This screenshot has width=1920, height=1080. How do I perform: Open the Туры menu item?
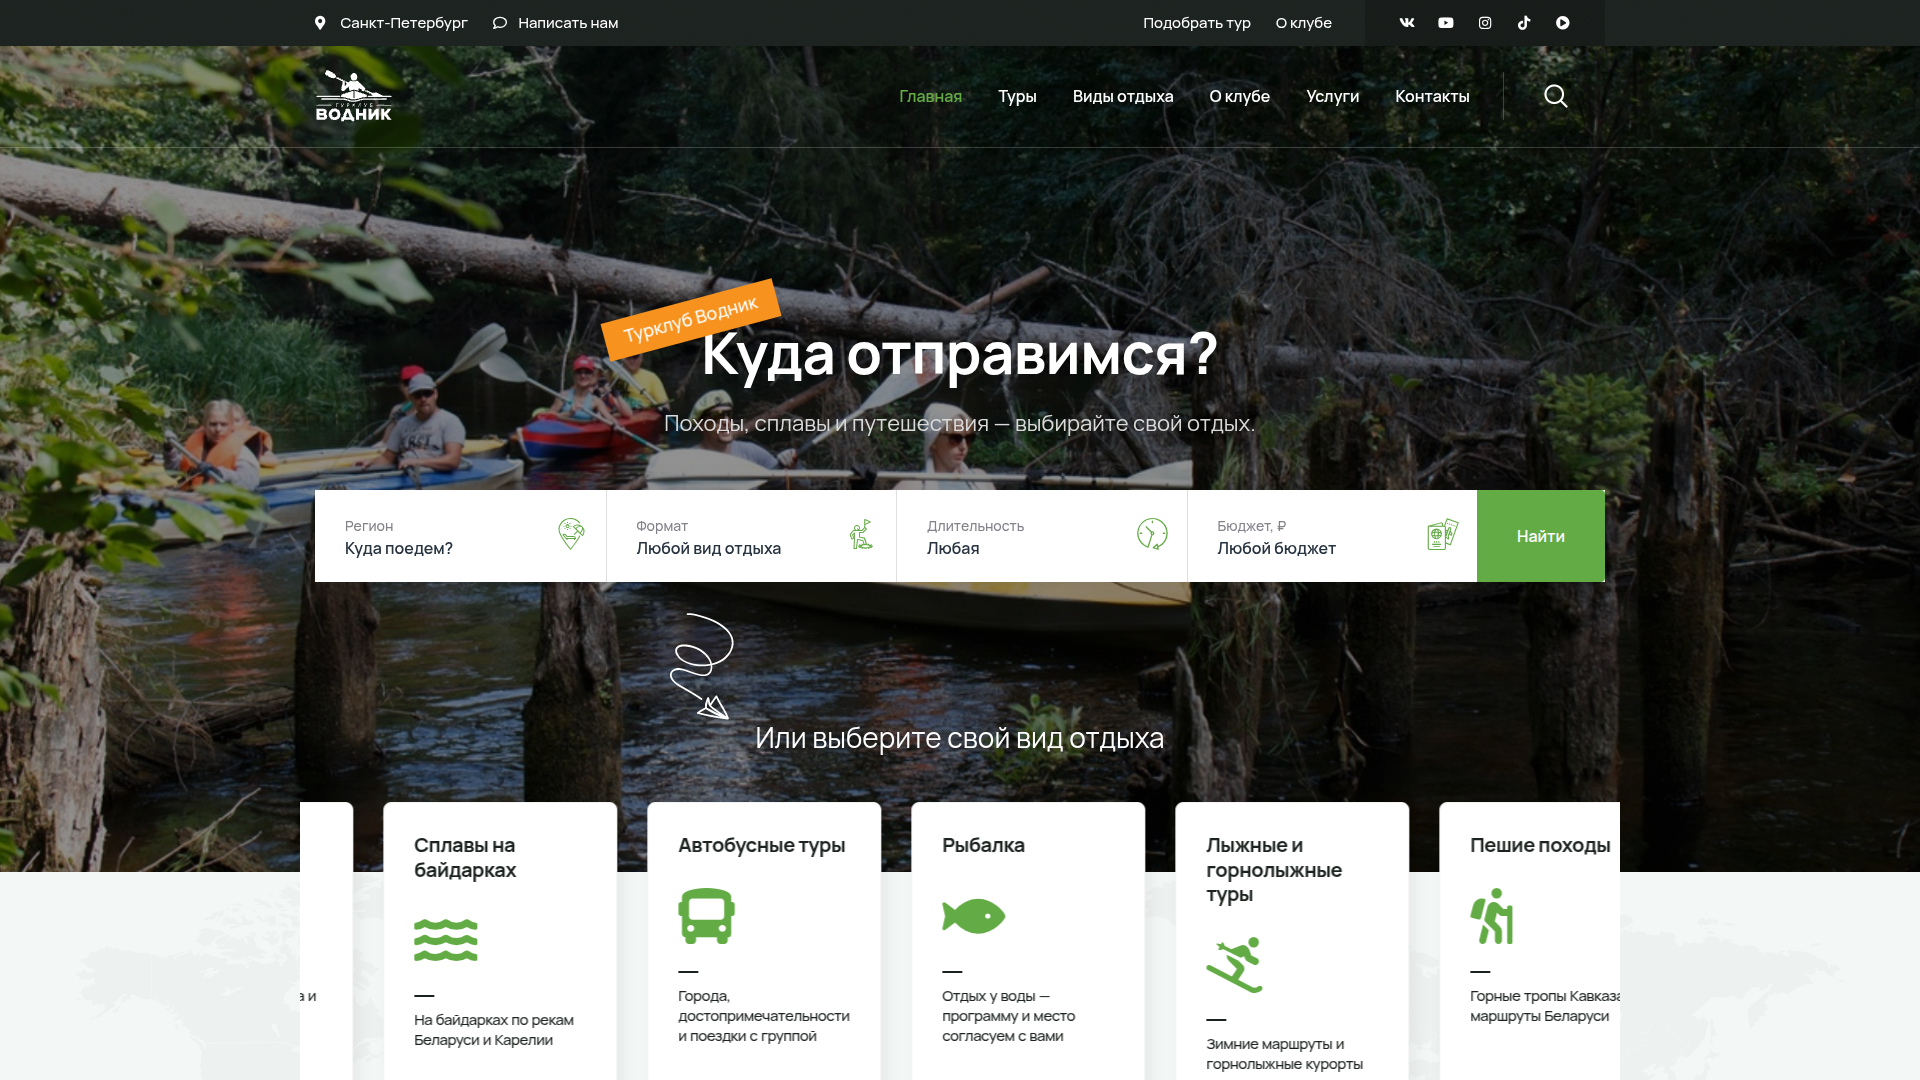coord(1017,96)
